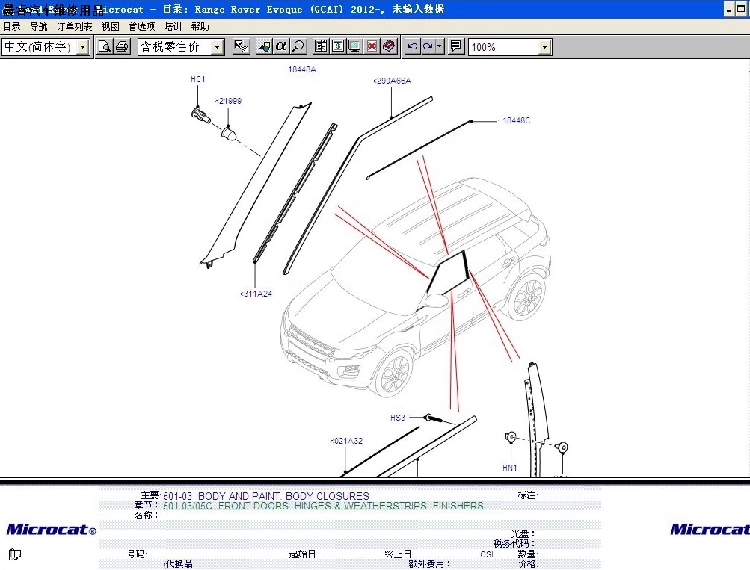Screen dimensions: 750x570
Task: Open the language dropdown 中文(简体字)
Action: coord(45,47)
